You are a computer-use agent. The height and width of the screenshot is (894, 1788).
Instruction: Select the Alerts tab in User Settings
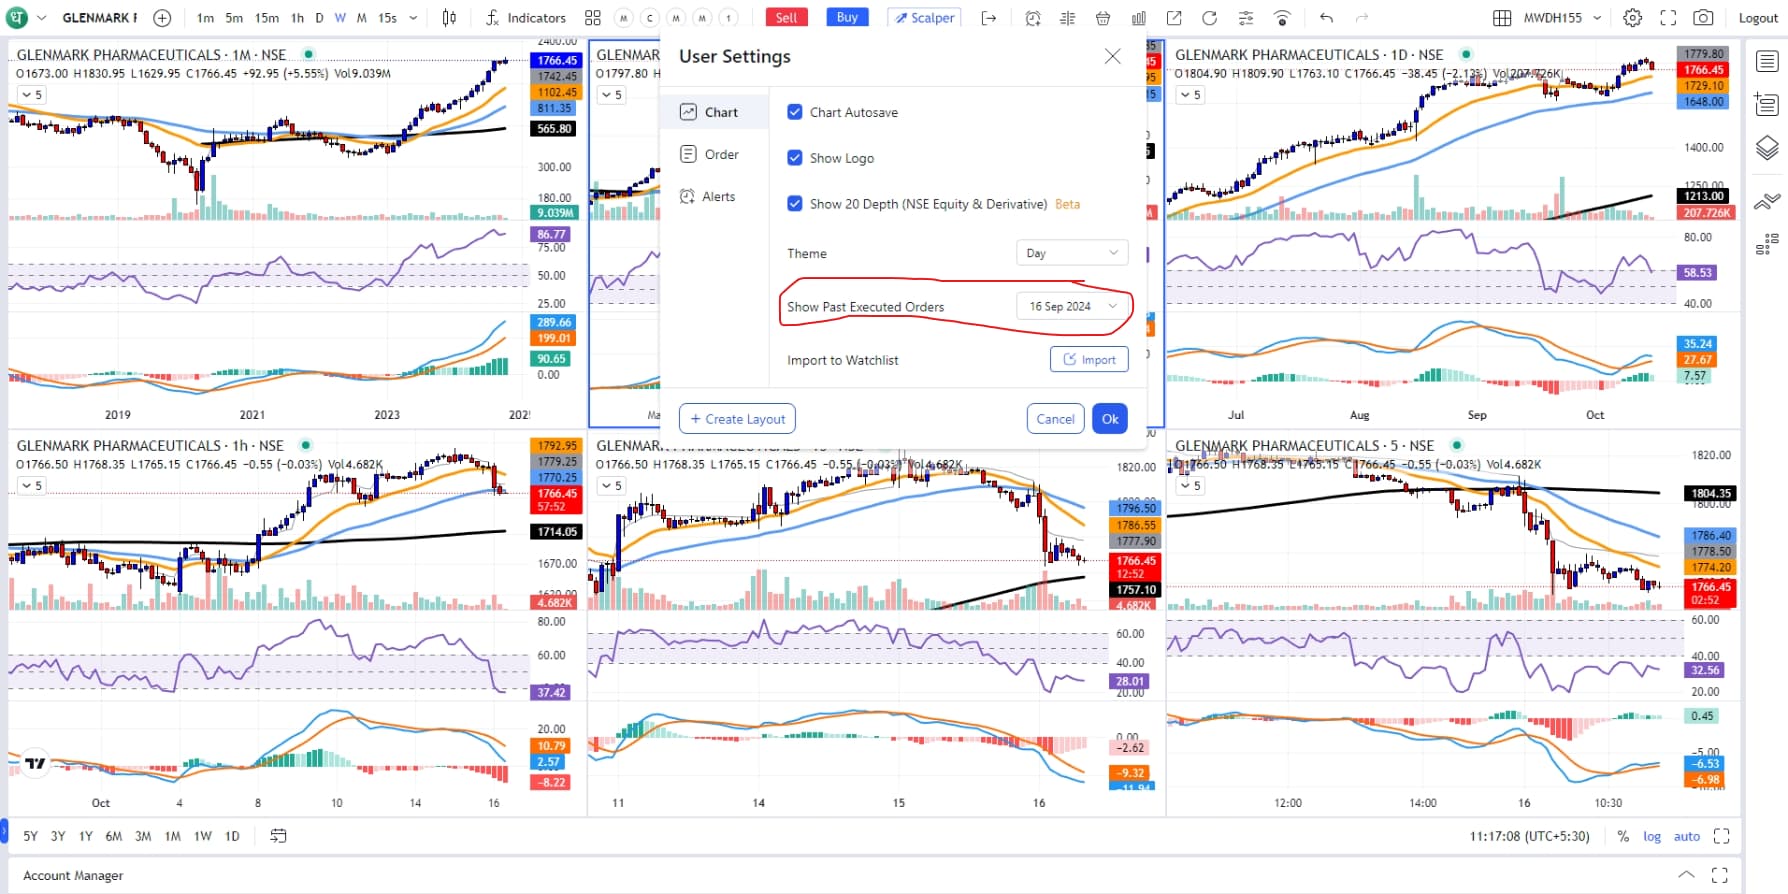point(714,196)
